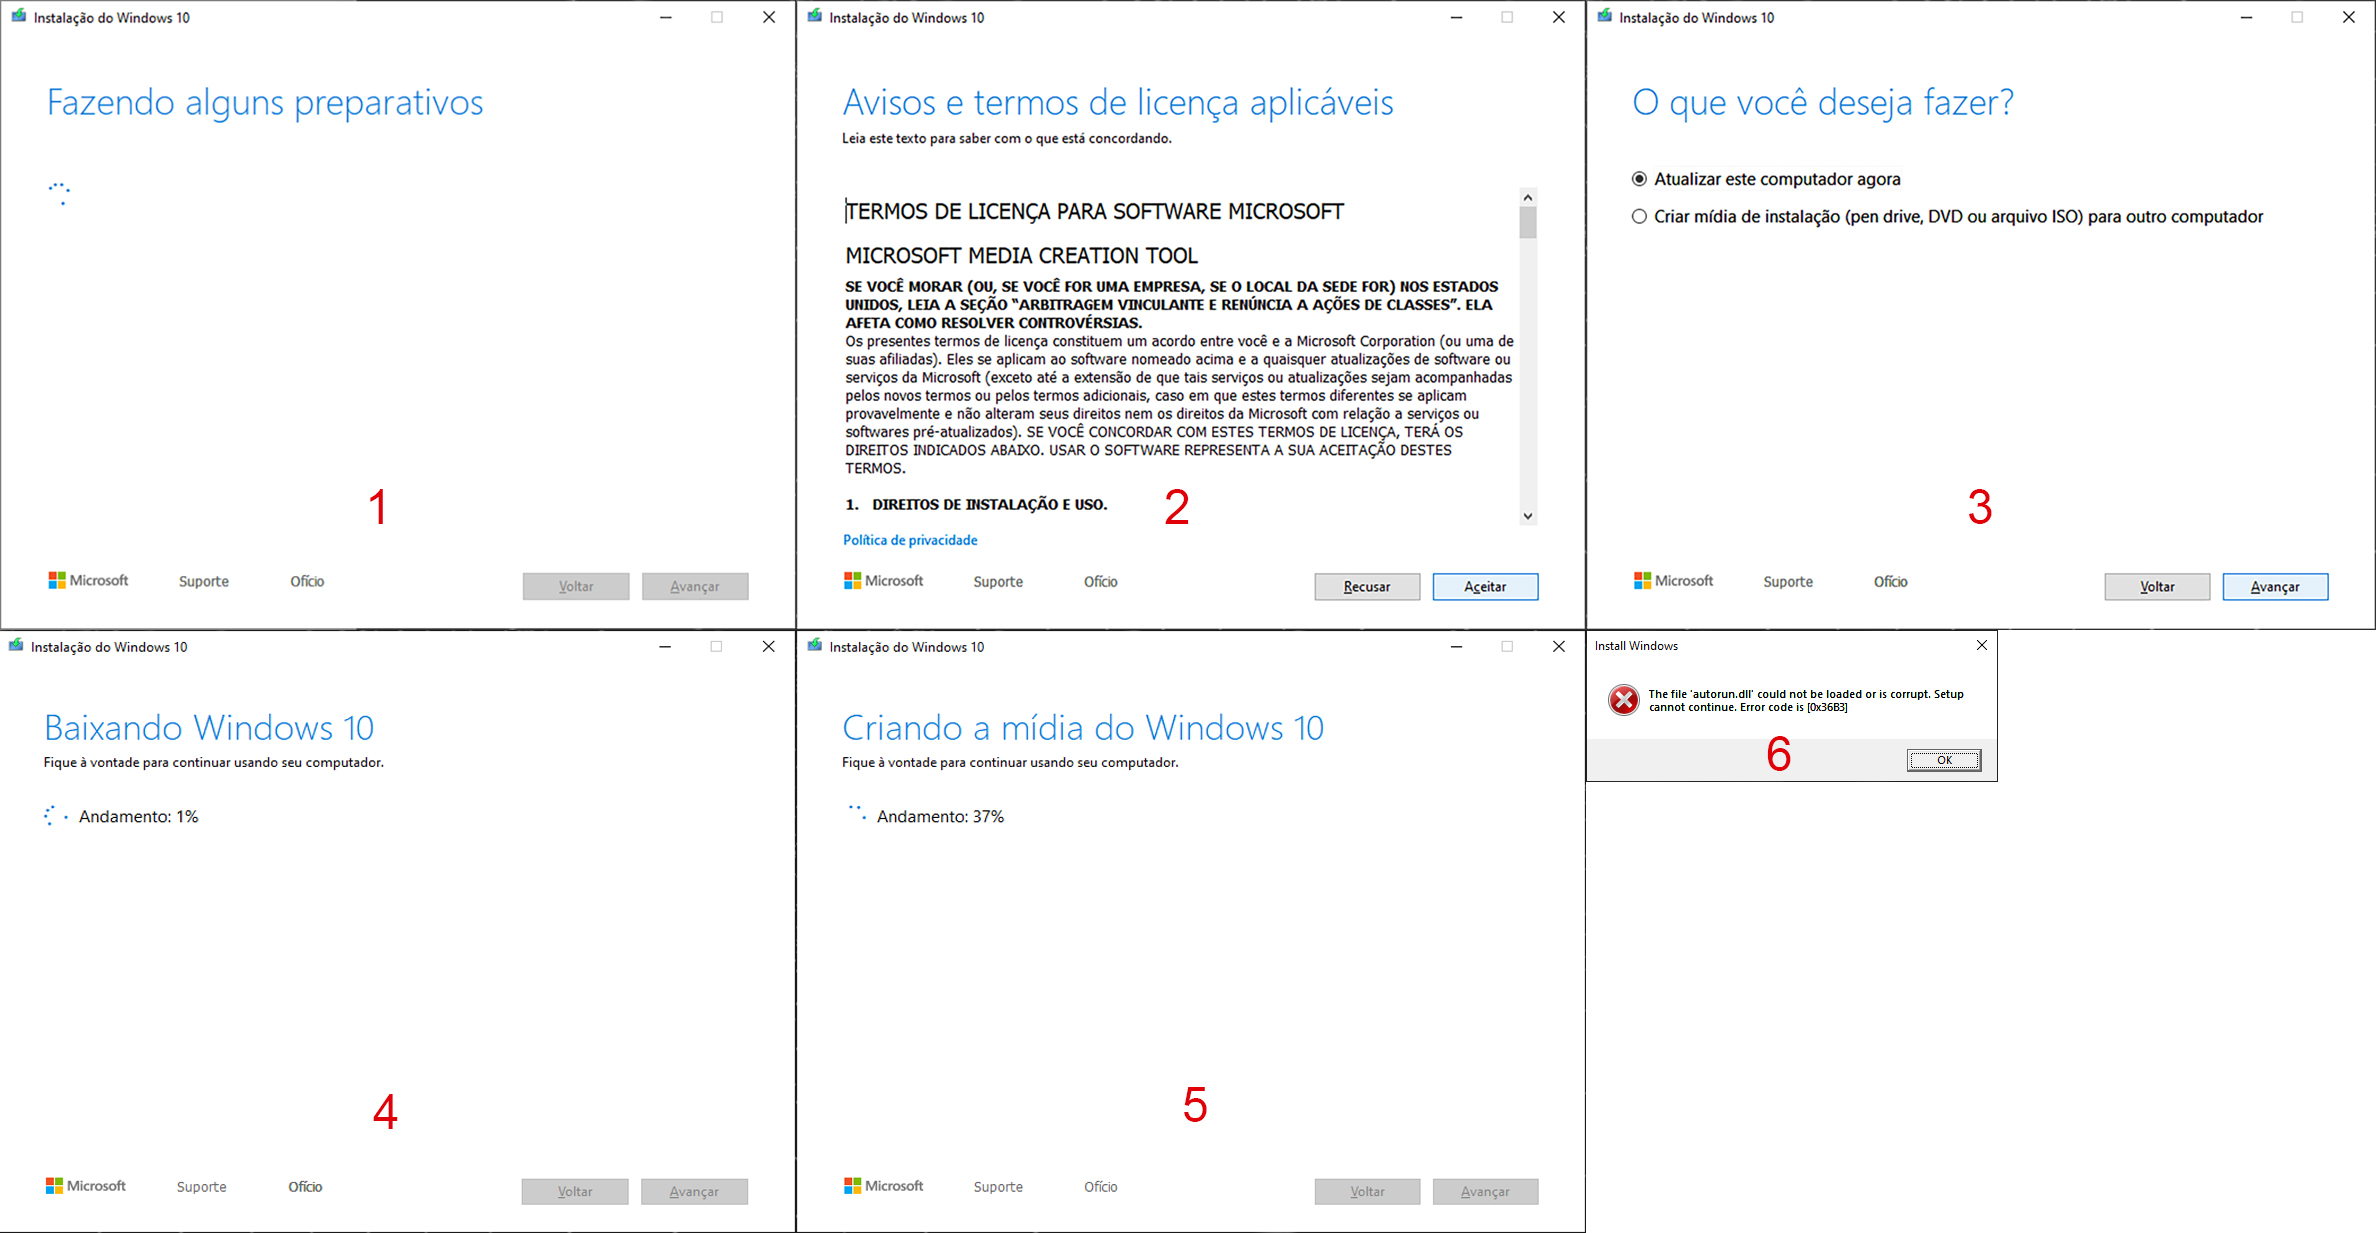Image resolution: width=2376 pixels, height=1233 pixels.
Task: Minimize the Baixando Windows 10 window
Action: click(x=665, y=646)
